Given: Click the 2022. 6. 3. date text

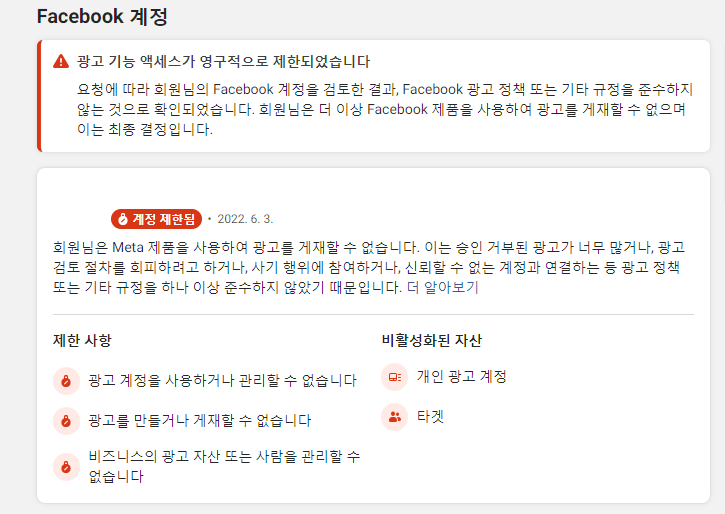Looking at the screenshot, I should [245, 219].
